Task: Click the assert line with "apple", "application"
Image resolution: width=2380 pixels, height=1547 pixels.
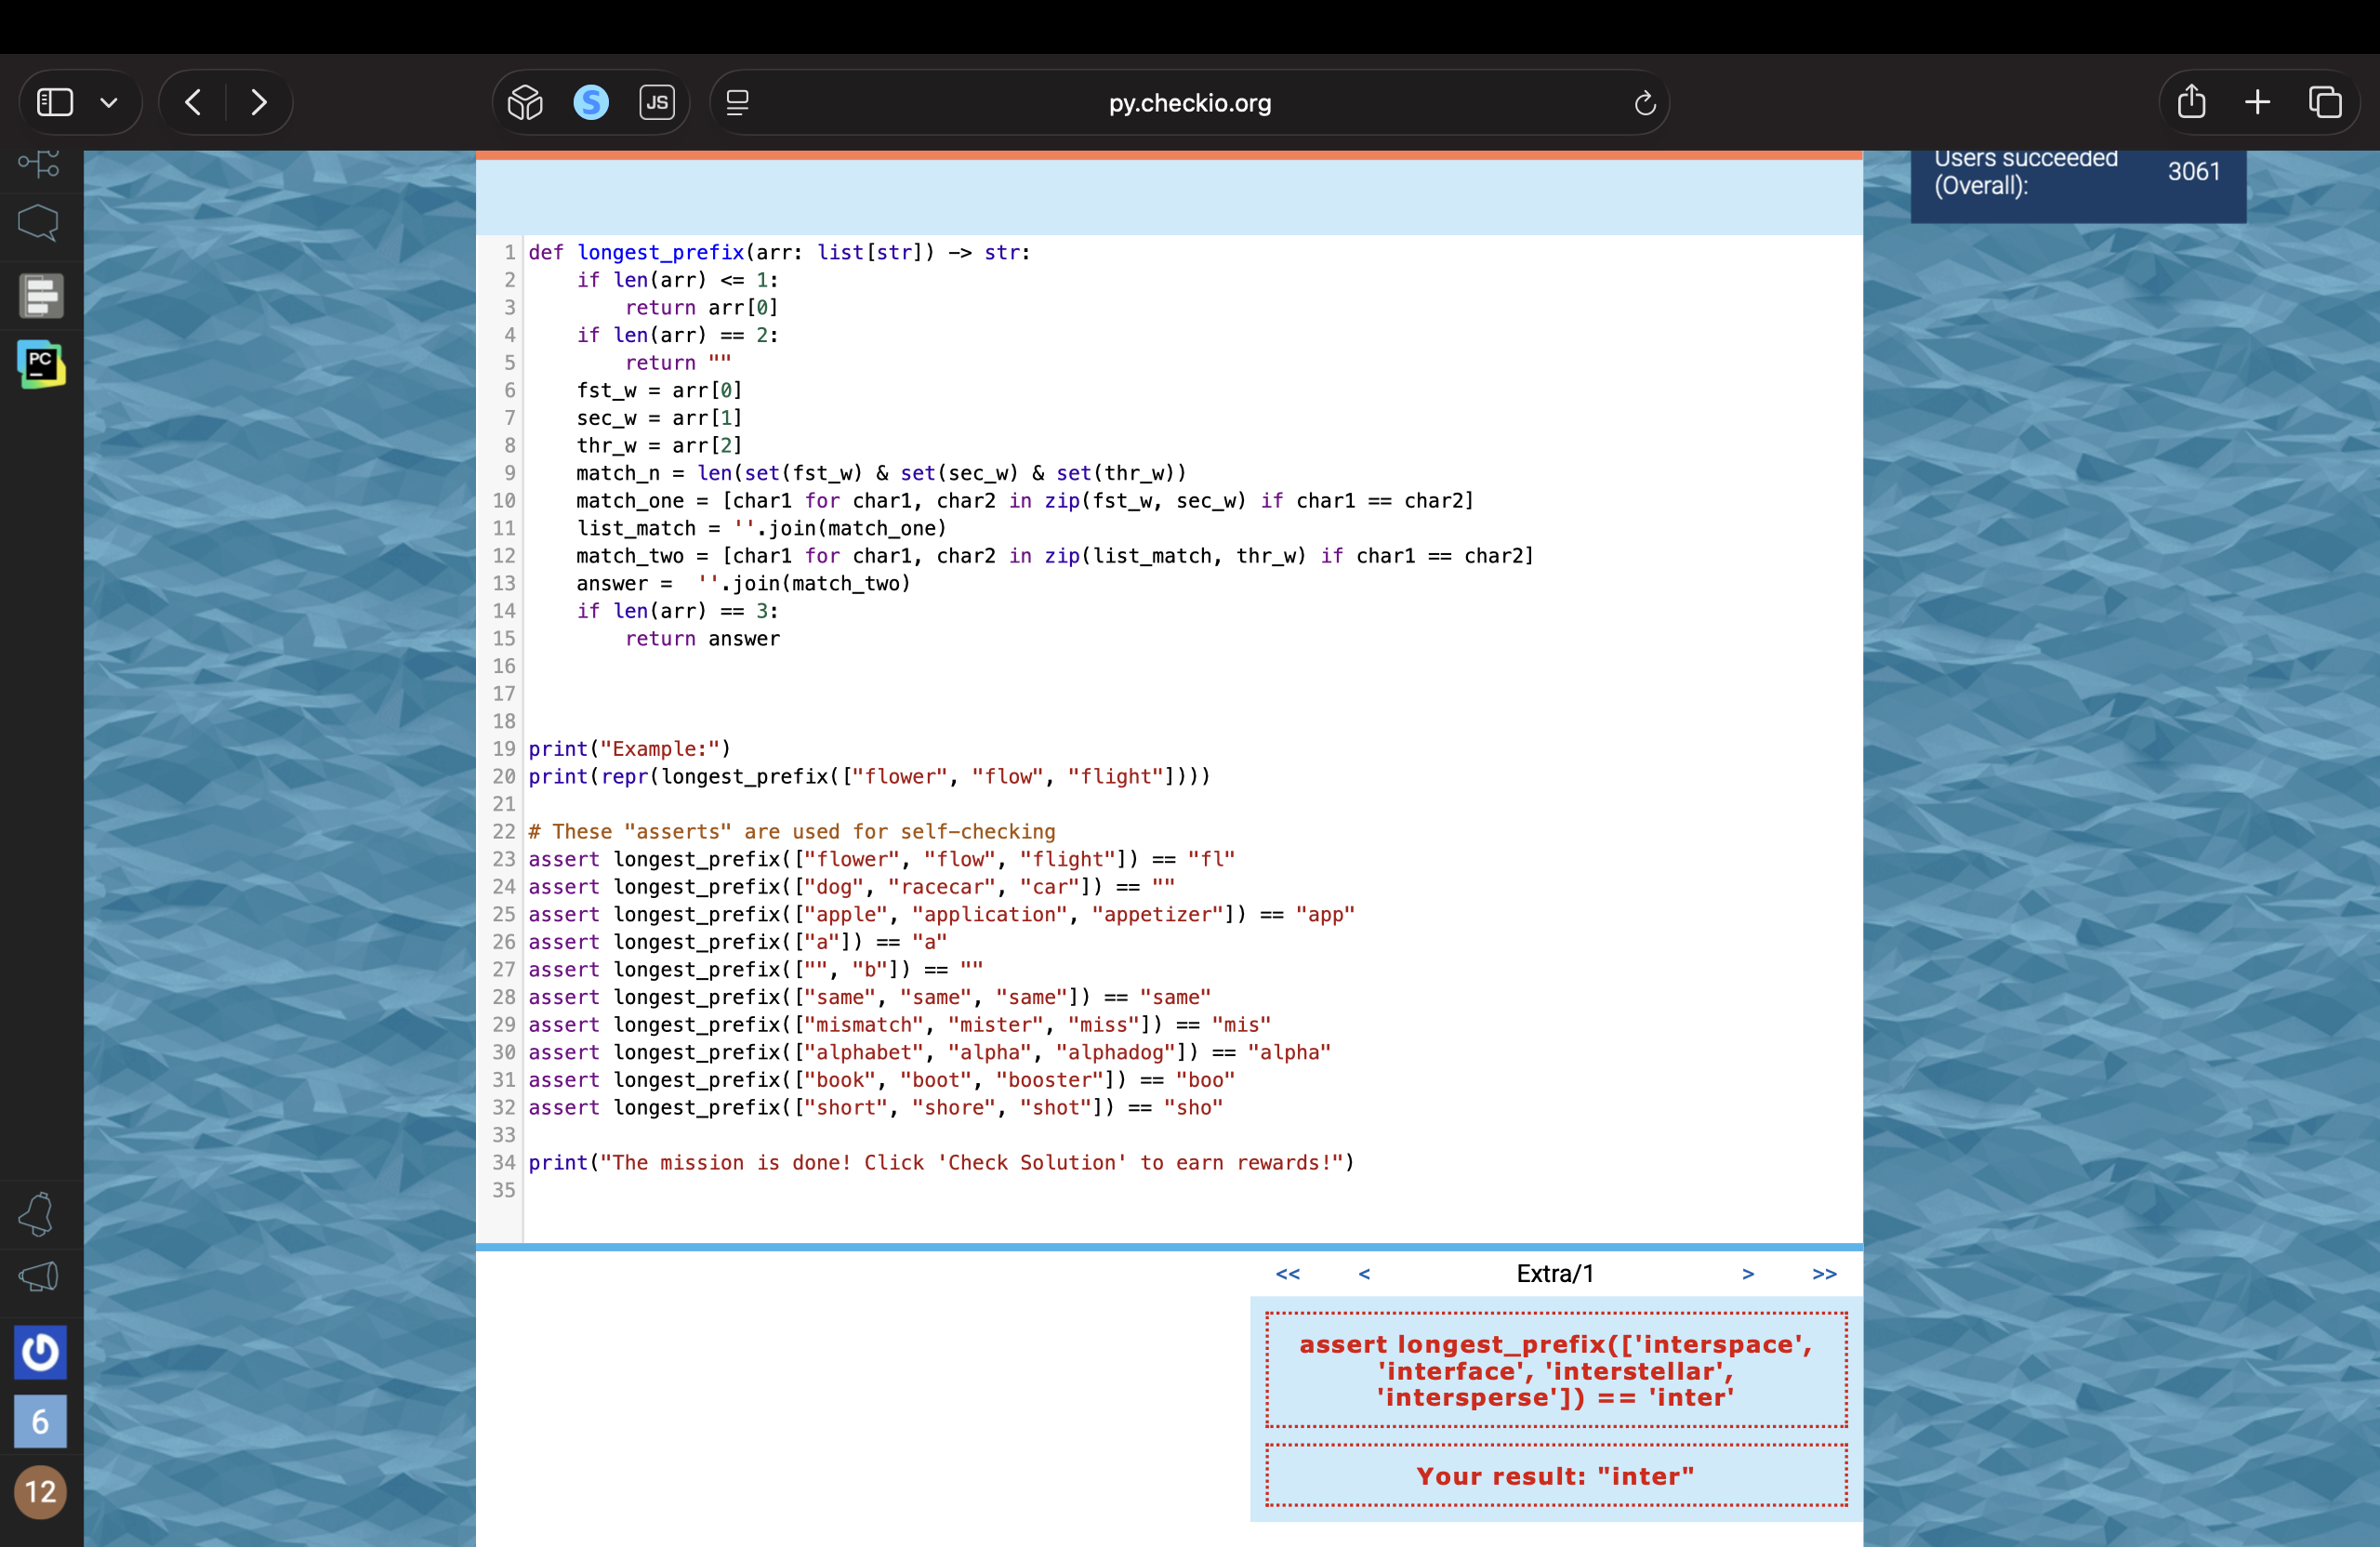Action: (942, 914)
